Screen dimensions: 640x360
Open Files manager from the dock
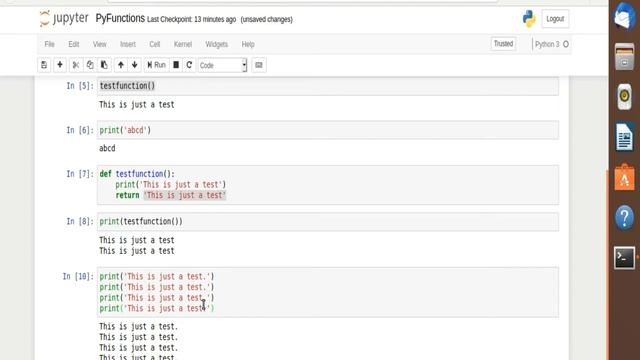[x=624, y=56]
